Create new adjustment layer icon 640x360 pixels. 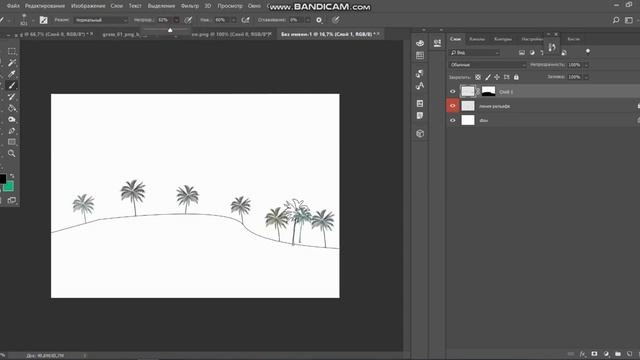point(606,354)
